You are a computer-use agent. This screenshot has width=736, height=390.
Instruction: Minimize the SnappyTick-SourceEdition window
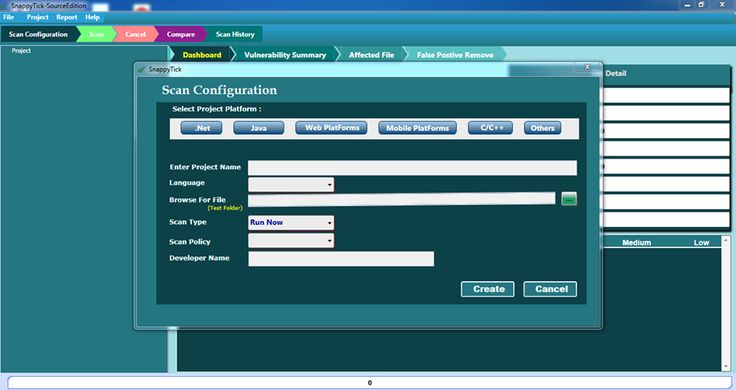click(x=687, y=5)
